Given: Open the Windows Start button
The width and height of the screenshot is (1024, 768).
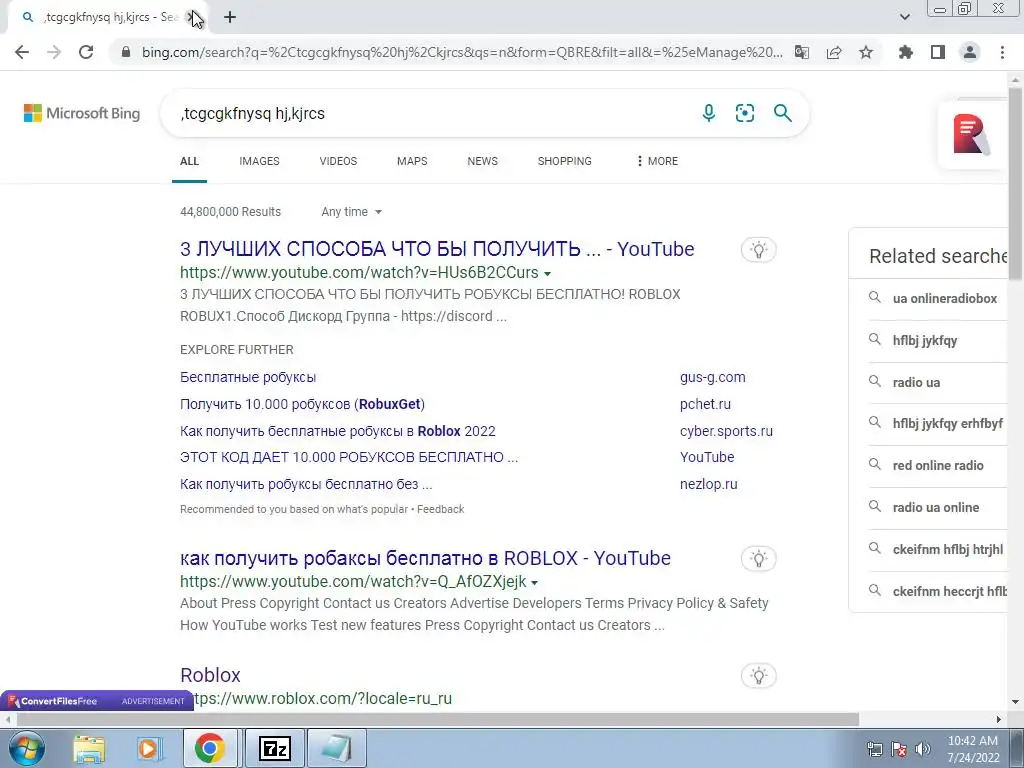Looking at the screenshot, I should pos(26,748).
